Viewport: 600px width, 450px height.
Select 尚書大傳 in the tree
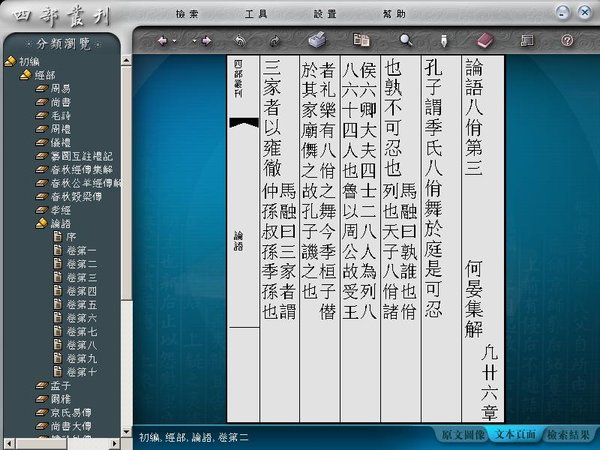(71, 426)
